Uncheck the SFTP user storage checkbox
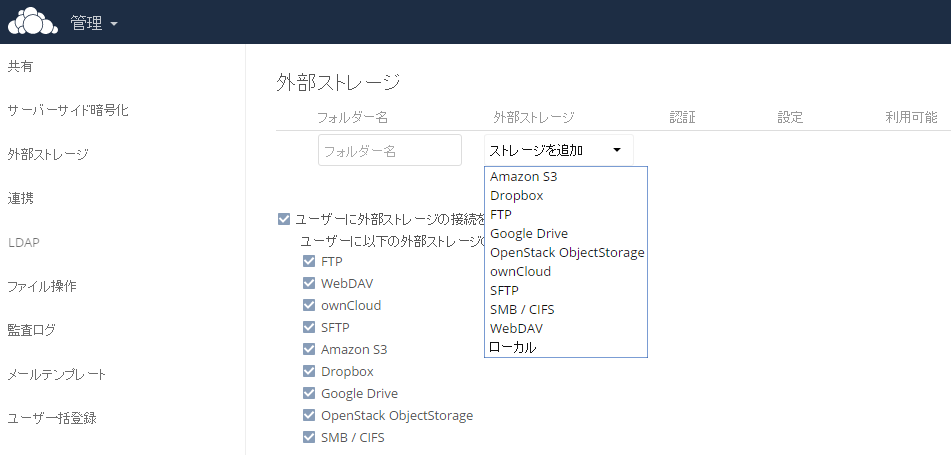The height and width of the screenshot is (455, 951). 309,327
